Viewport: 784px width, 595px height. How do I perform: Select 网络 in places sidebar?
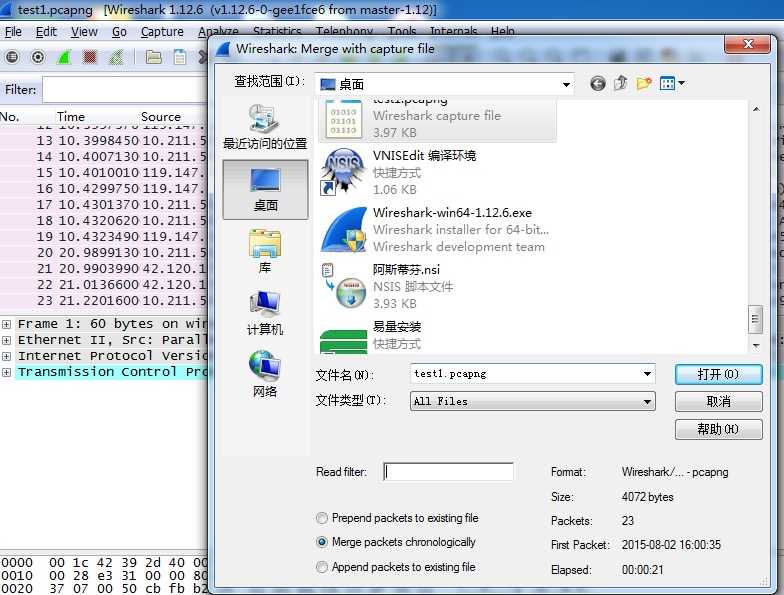coord(265,374)
